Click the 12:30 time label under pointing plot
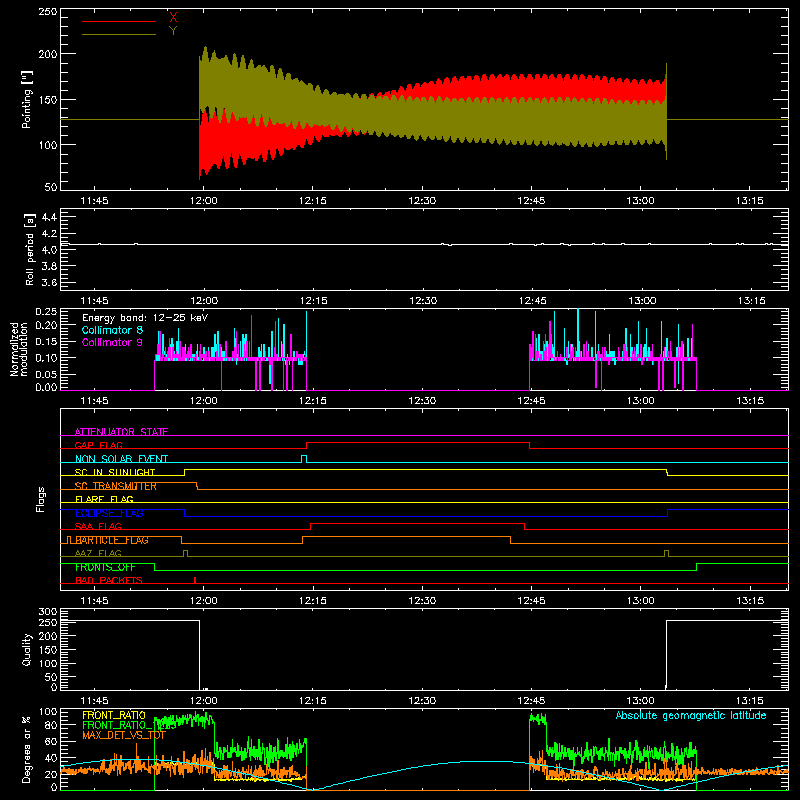This screenshot has height=800, width=800. [422, 201]
